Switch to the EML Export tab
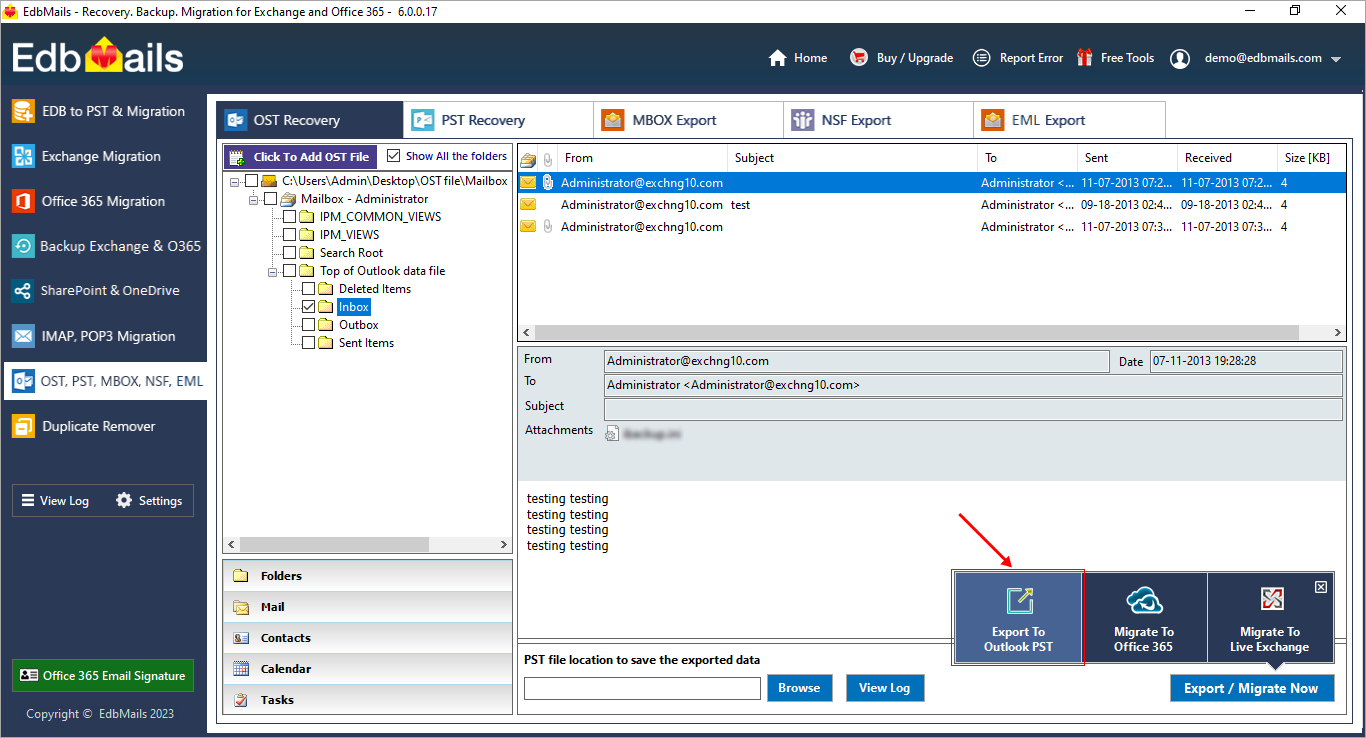Image resolution: width=1366 pixels, height=738 pixels. [1069, 120]
